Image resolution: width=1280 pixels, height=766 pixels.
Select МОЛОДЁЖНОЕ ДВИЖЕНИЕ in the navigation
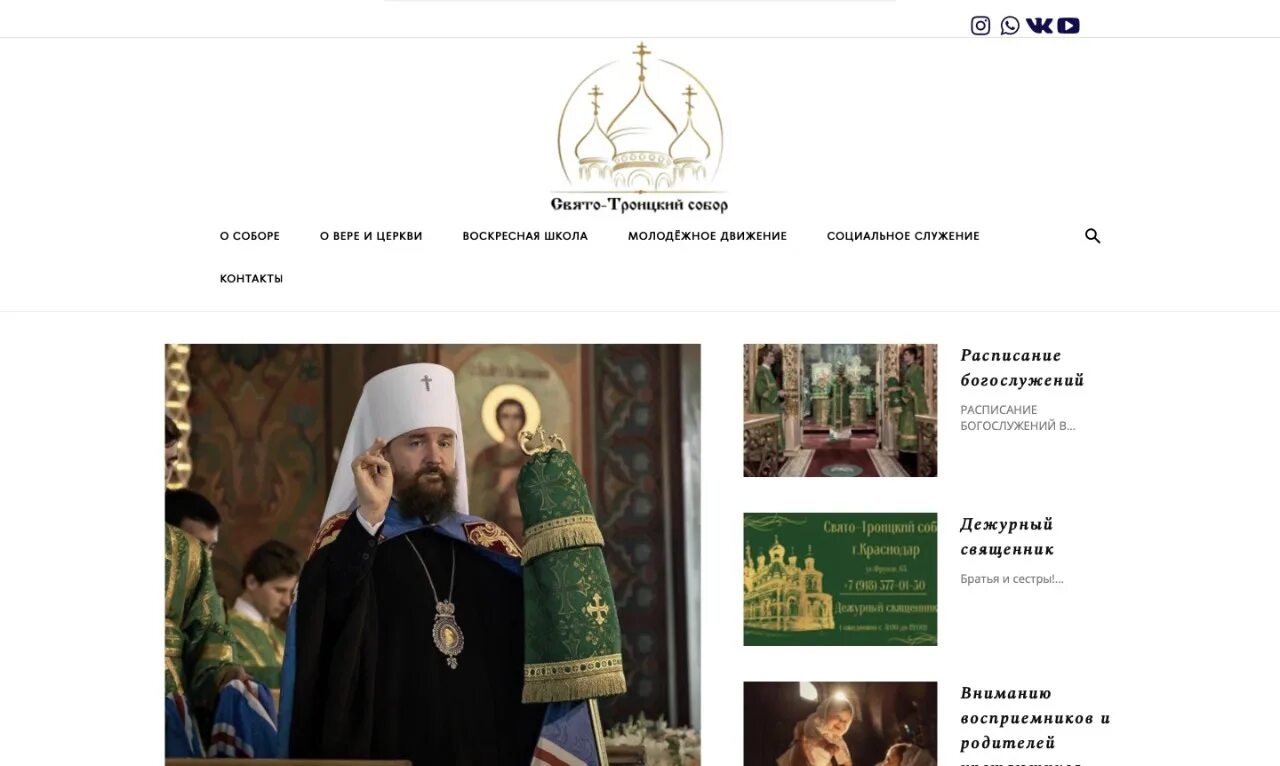tap(707, 236)
